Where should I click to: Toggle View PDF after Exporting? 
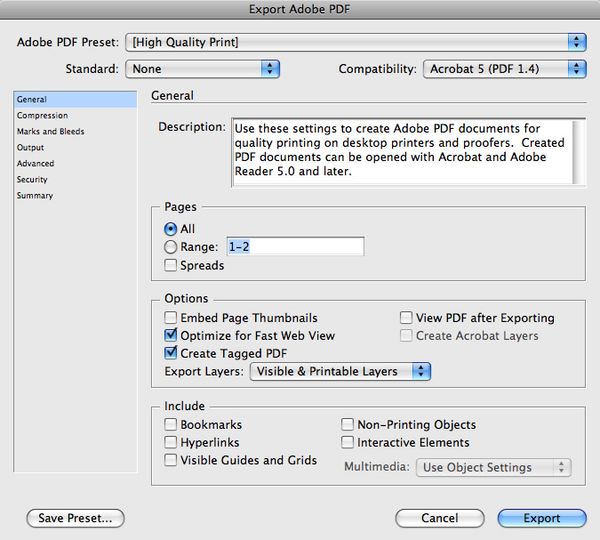click(406, 318)
